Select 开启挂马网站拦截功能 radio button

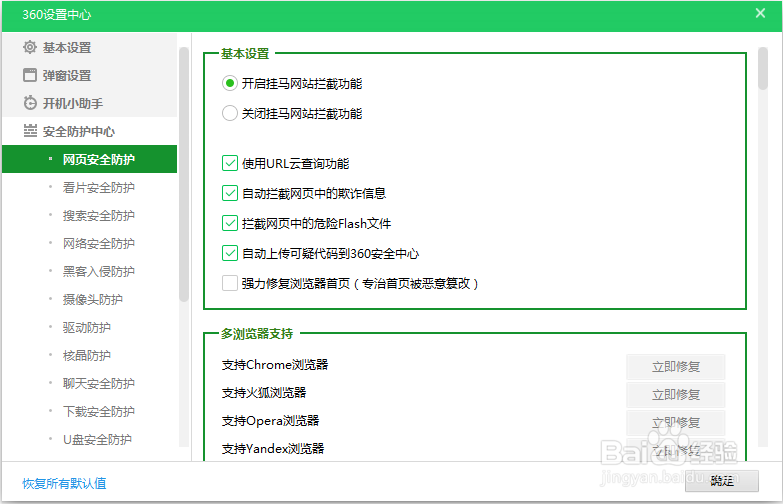pos(229,83)
